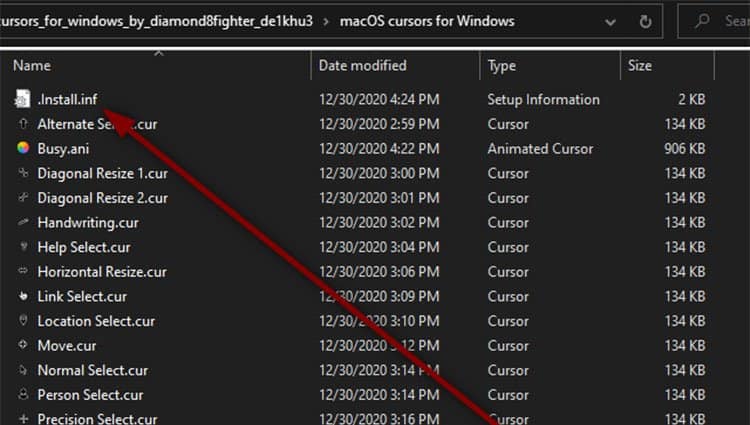Select the .Install.inf file icon
The width and height of the screenshot is (750, 425).
22,99
